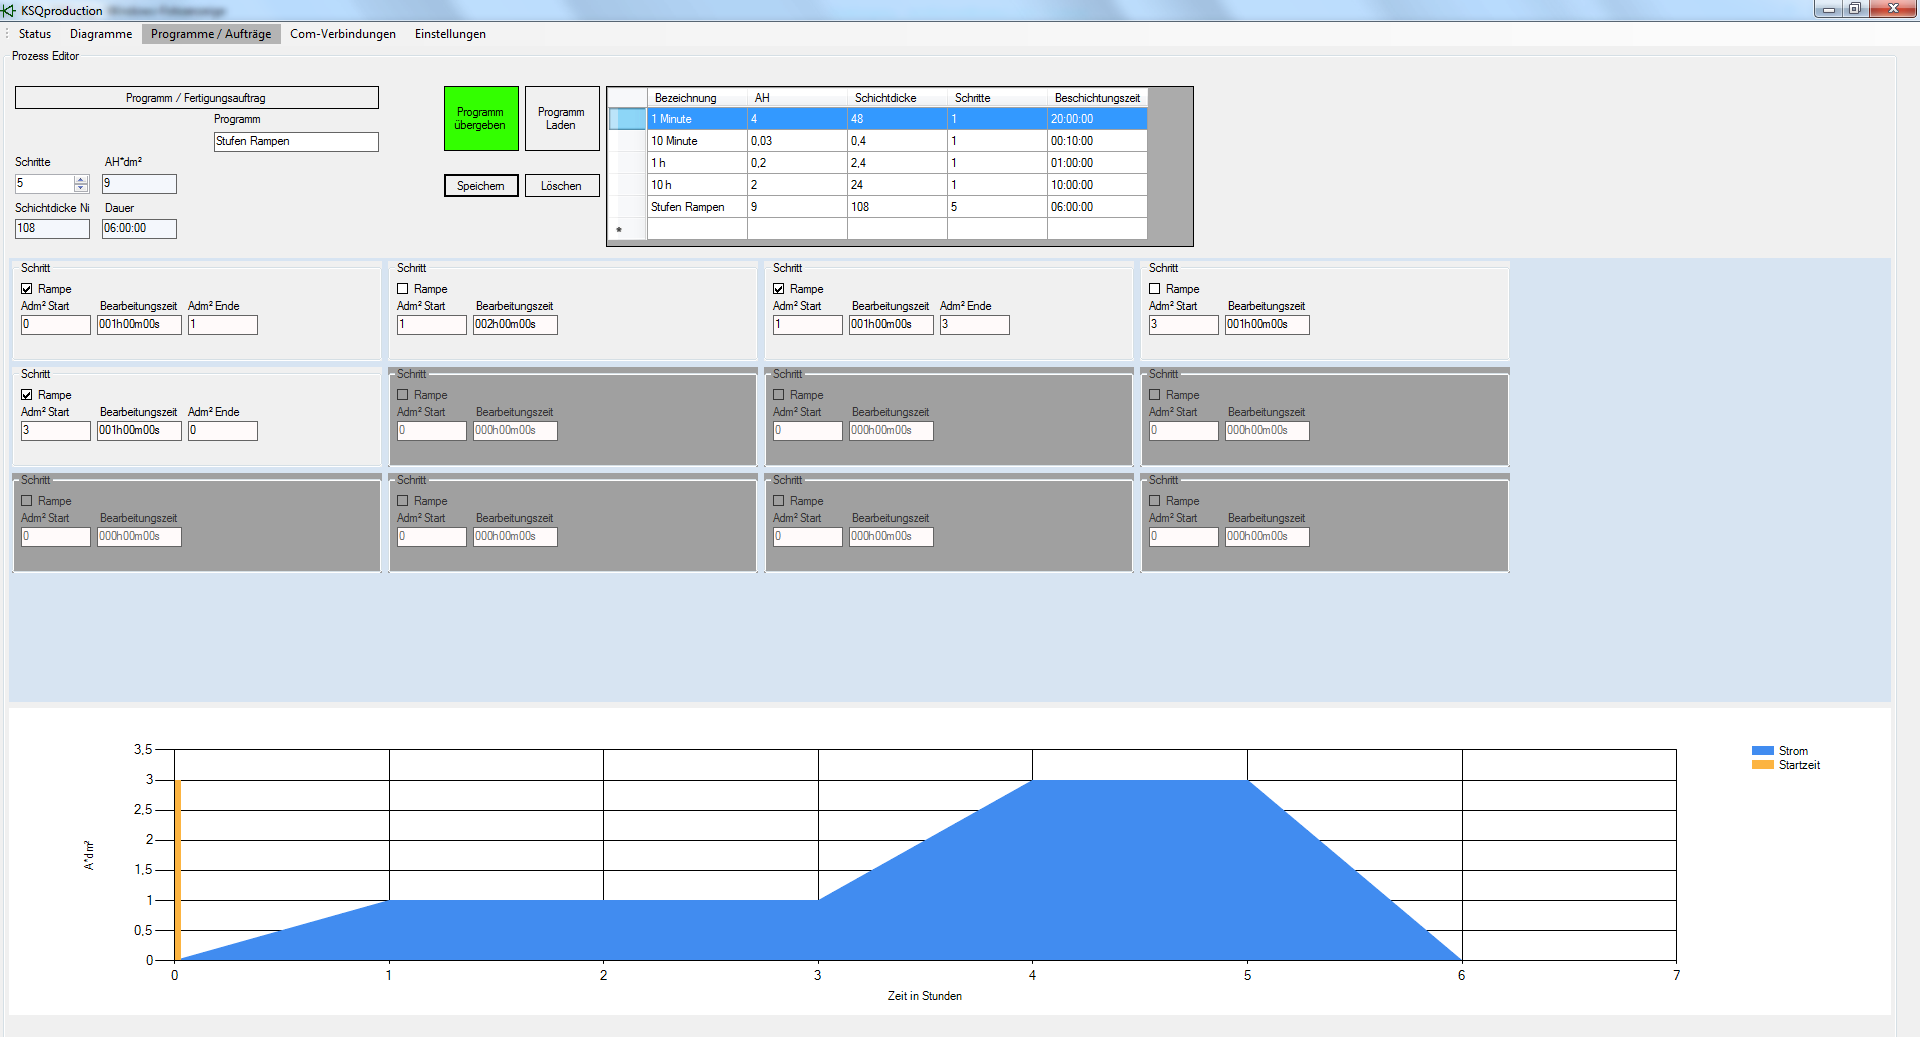Image resolution: width=1920 pixels, height=1037 pixels.
Task: Click the blue Strom legend swatch
Action: 1762,751
